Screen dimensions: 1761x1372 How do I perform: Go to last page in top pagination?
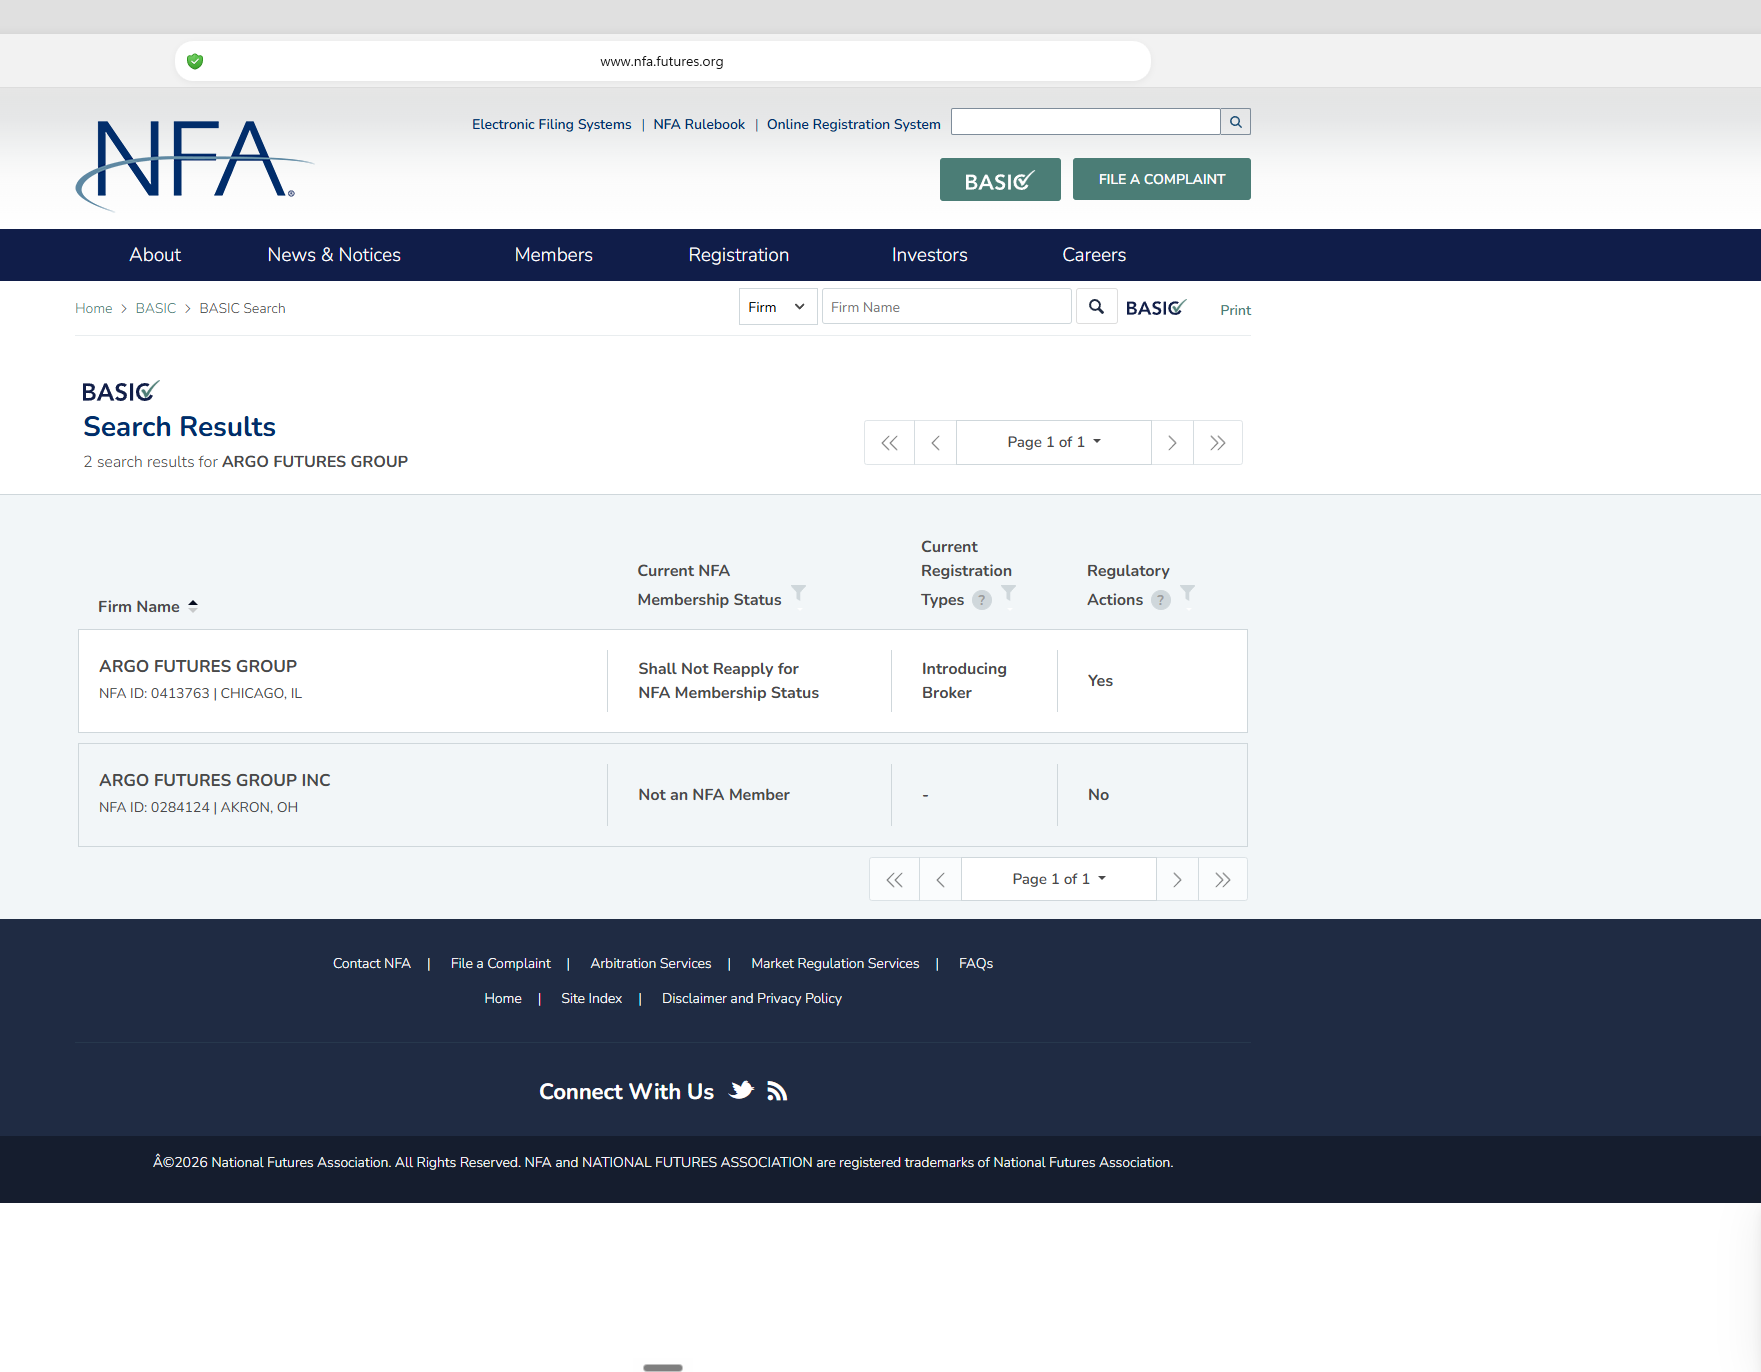1217,443
